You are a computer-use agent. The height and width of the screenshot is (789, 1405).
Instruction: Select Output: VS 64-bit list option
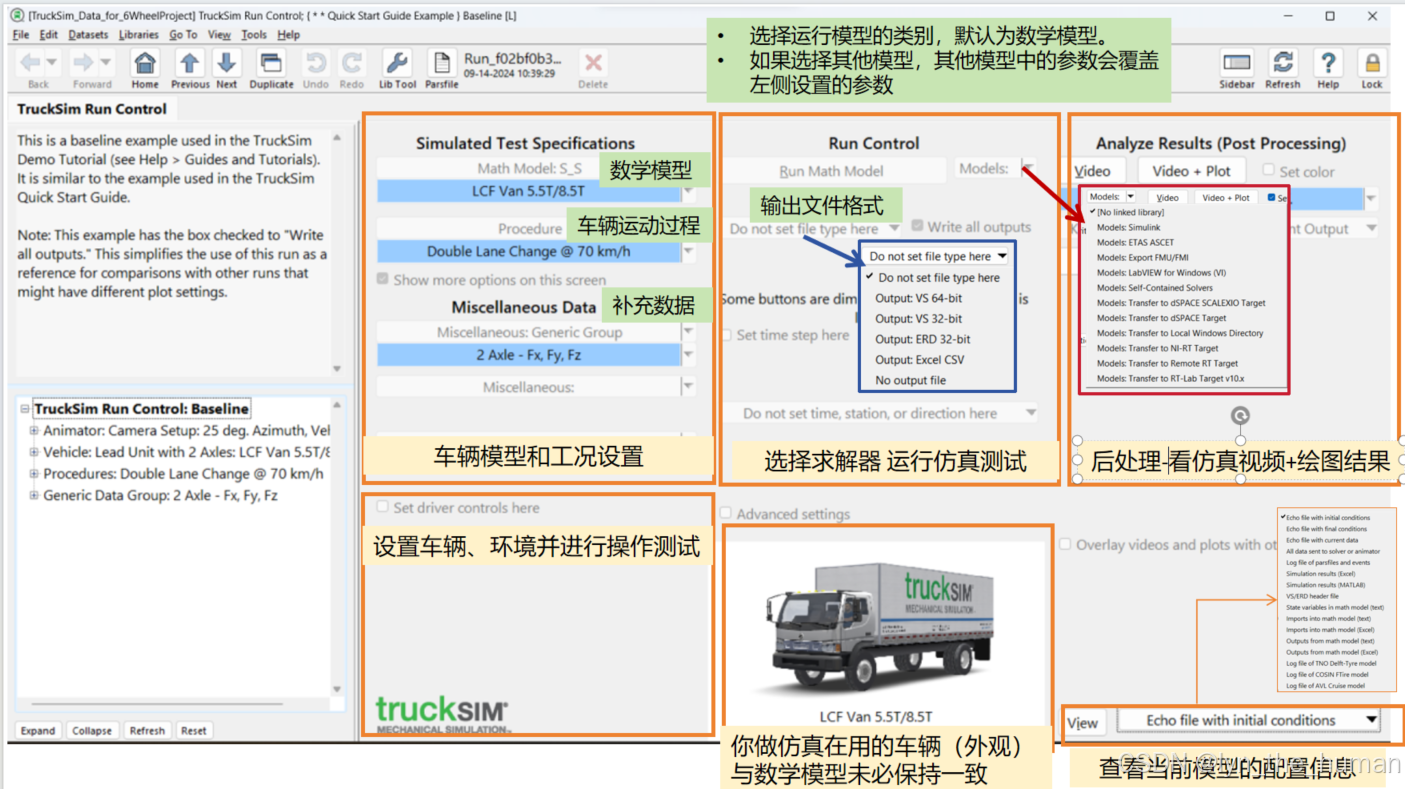coord(919,298)
